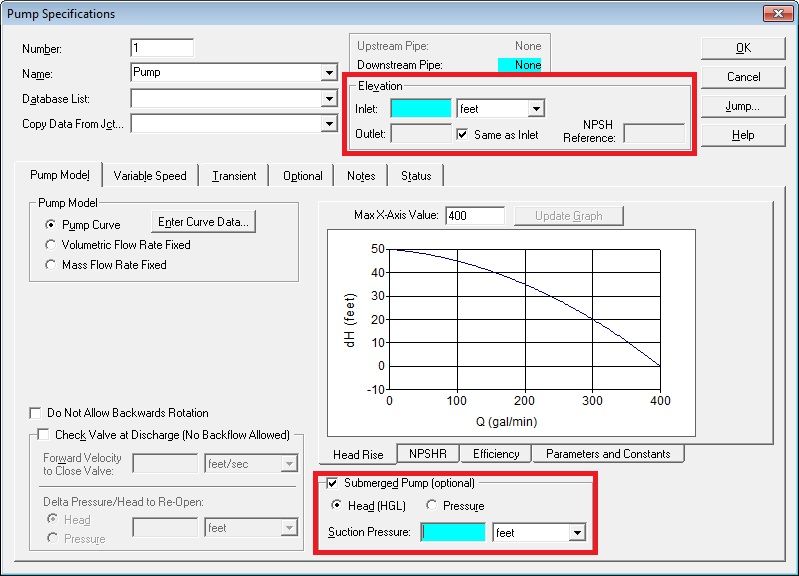Enable Do Not Allow Backwards Rotation
Screen dimensions: 799x576
click(x=37, y=413)
